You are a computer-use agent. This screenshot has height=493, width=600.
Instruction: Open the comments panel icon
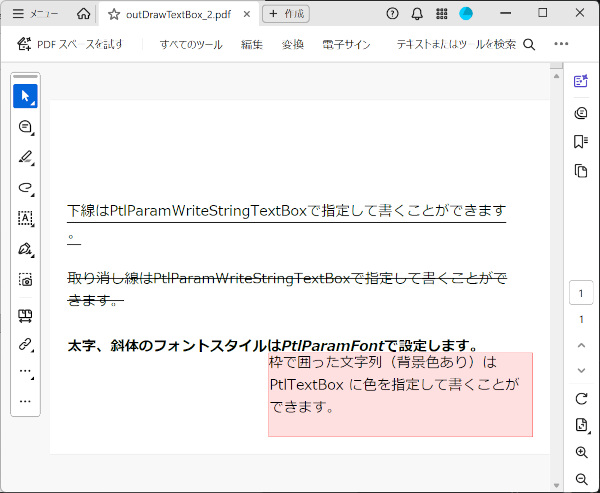coord(581,113)
